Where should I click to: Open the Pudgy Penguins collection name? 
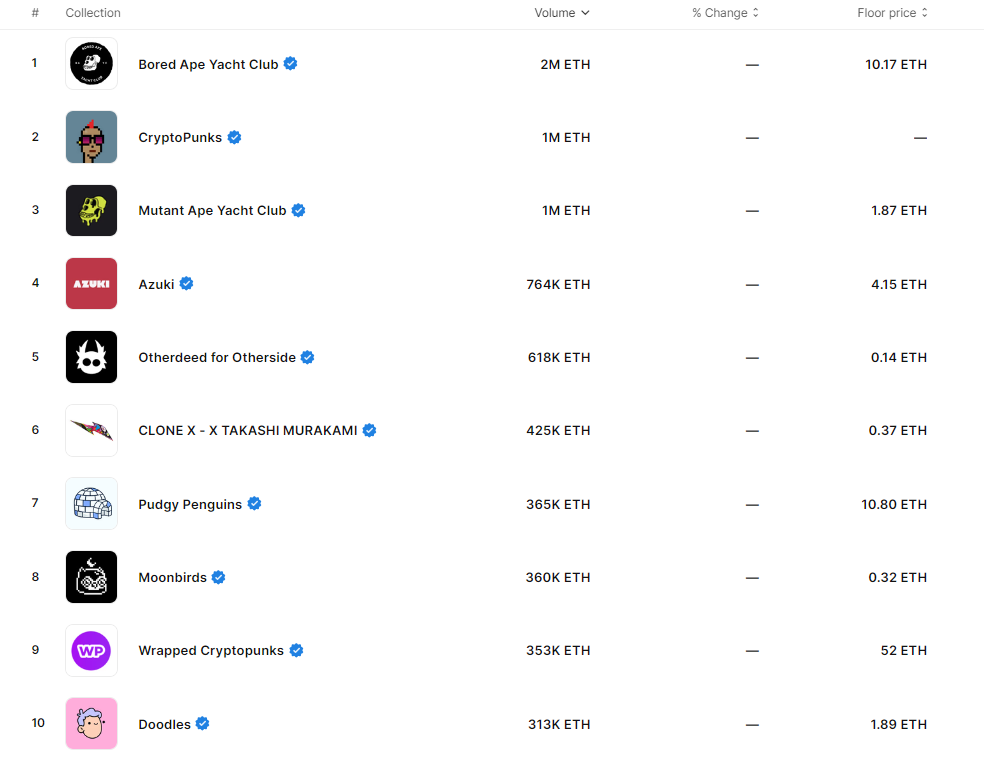coord(190,504)
